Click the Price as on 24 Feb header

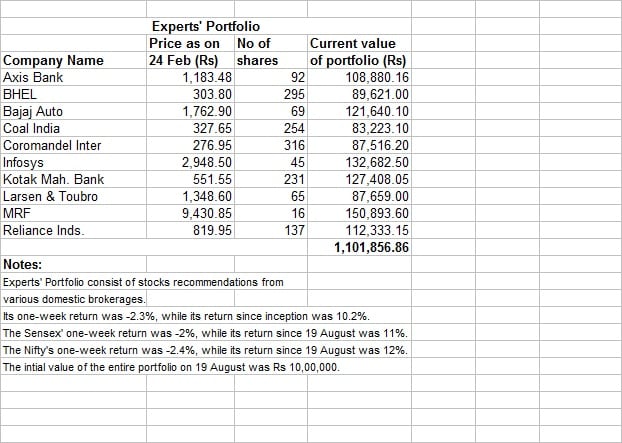tap(190, 52)
